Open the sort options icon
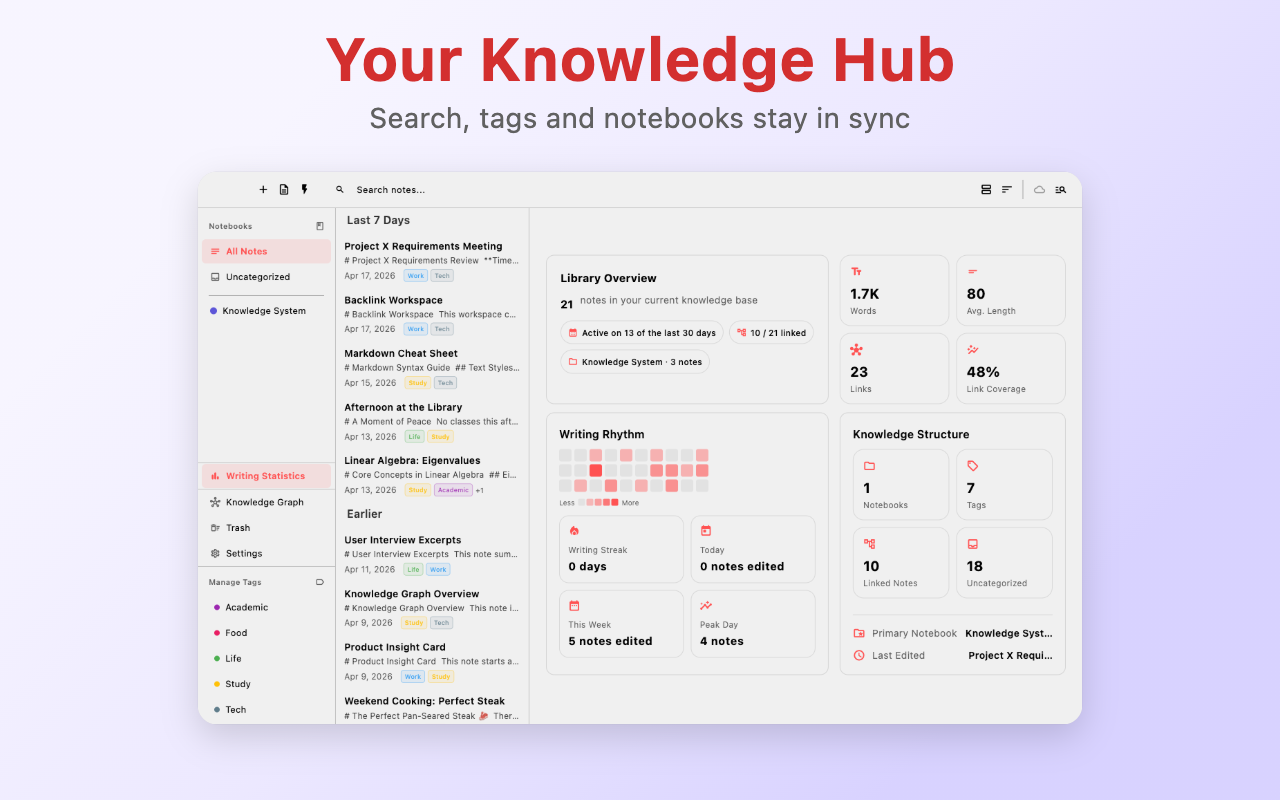Image resolution: width=1280 pixels, height=800 pixels. pyautogui.click(x=1007, y=189)
